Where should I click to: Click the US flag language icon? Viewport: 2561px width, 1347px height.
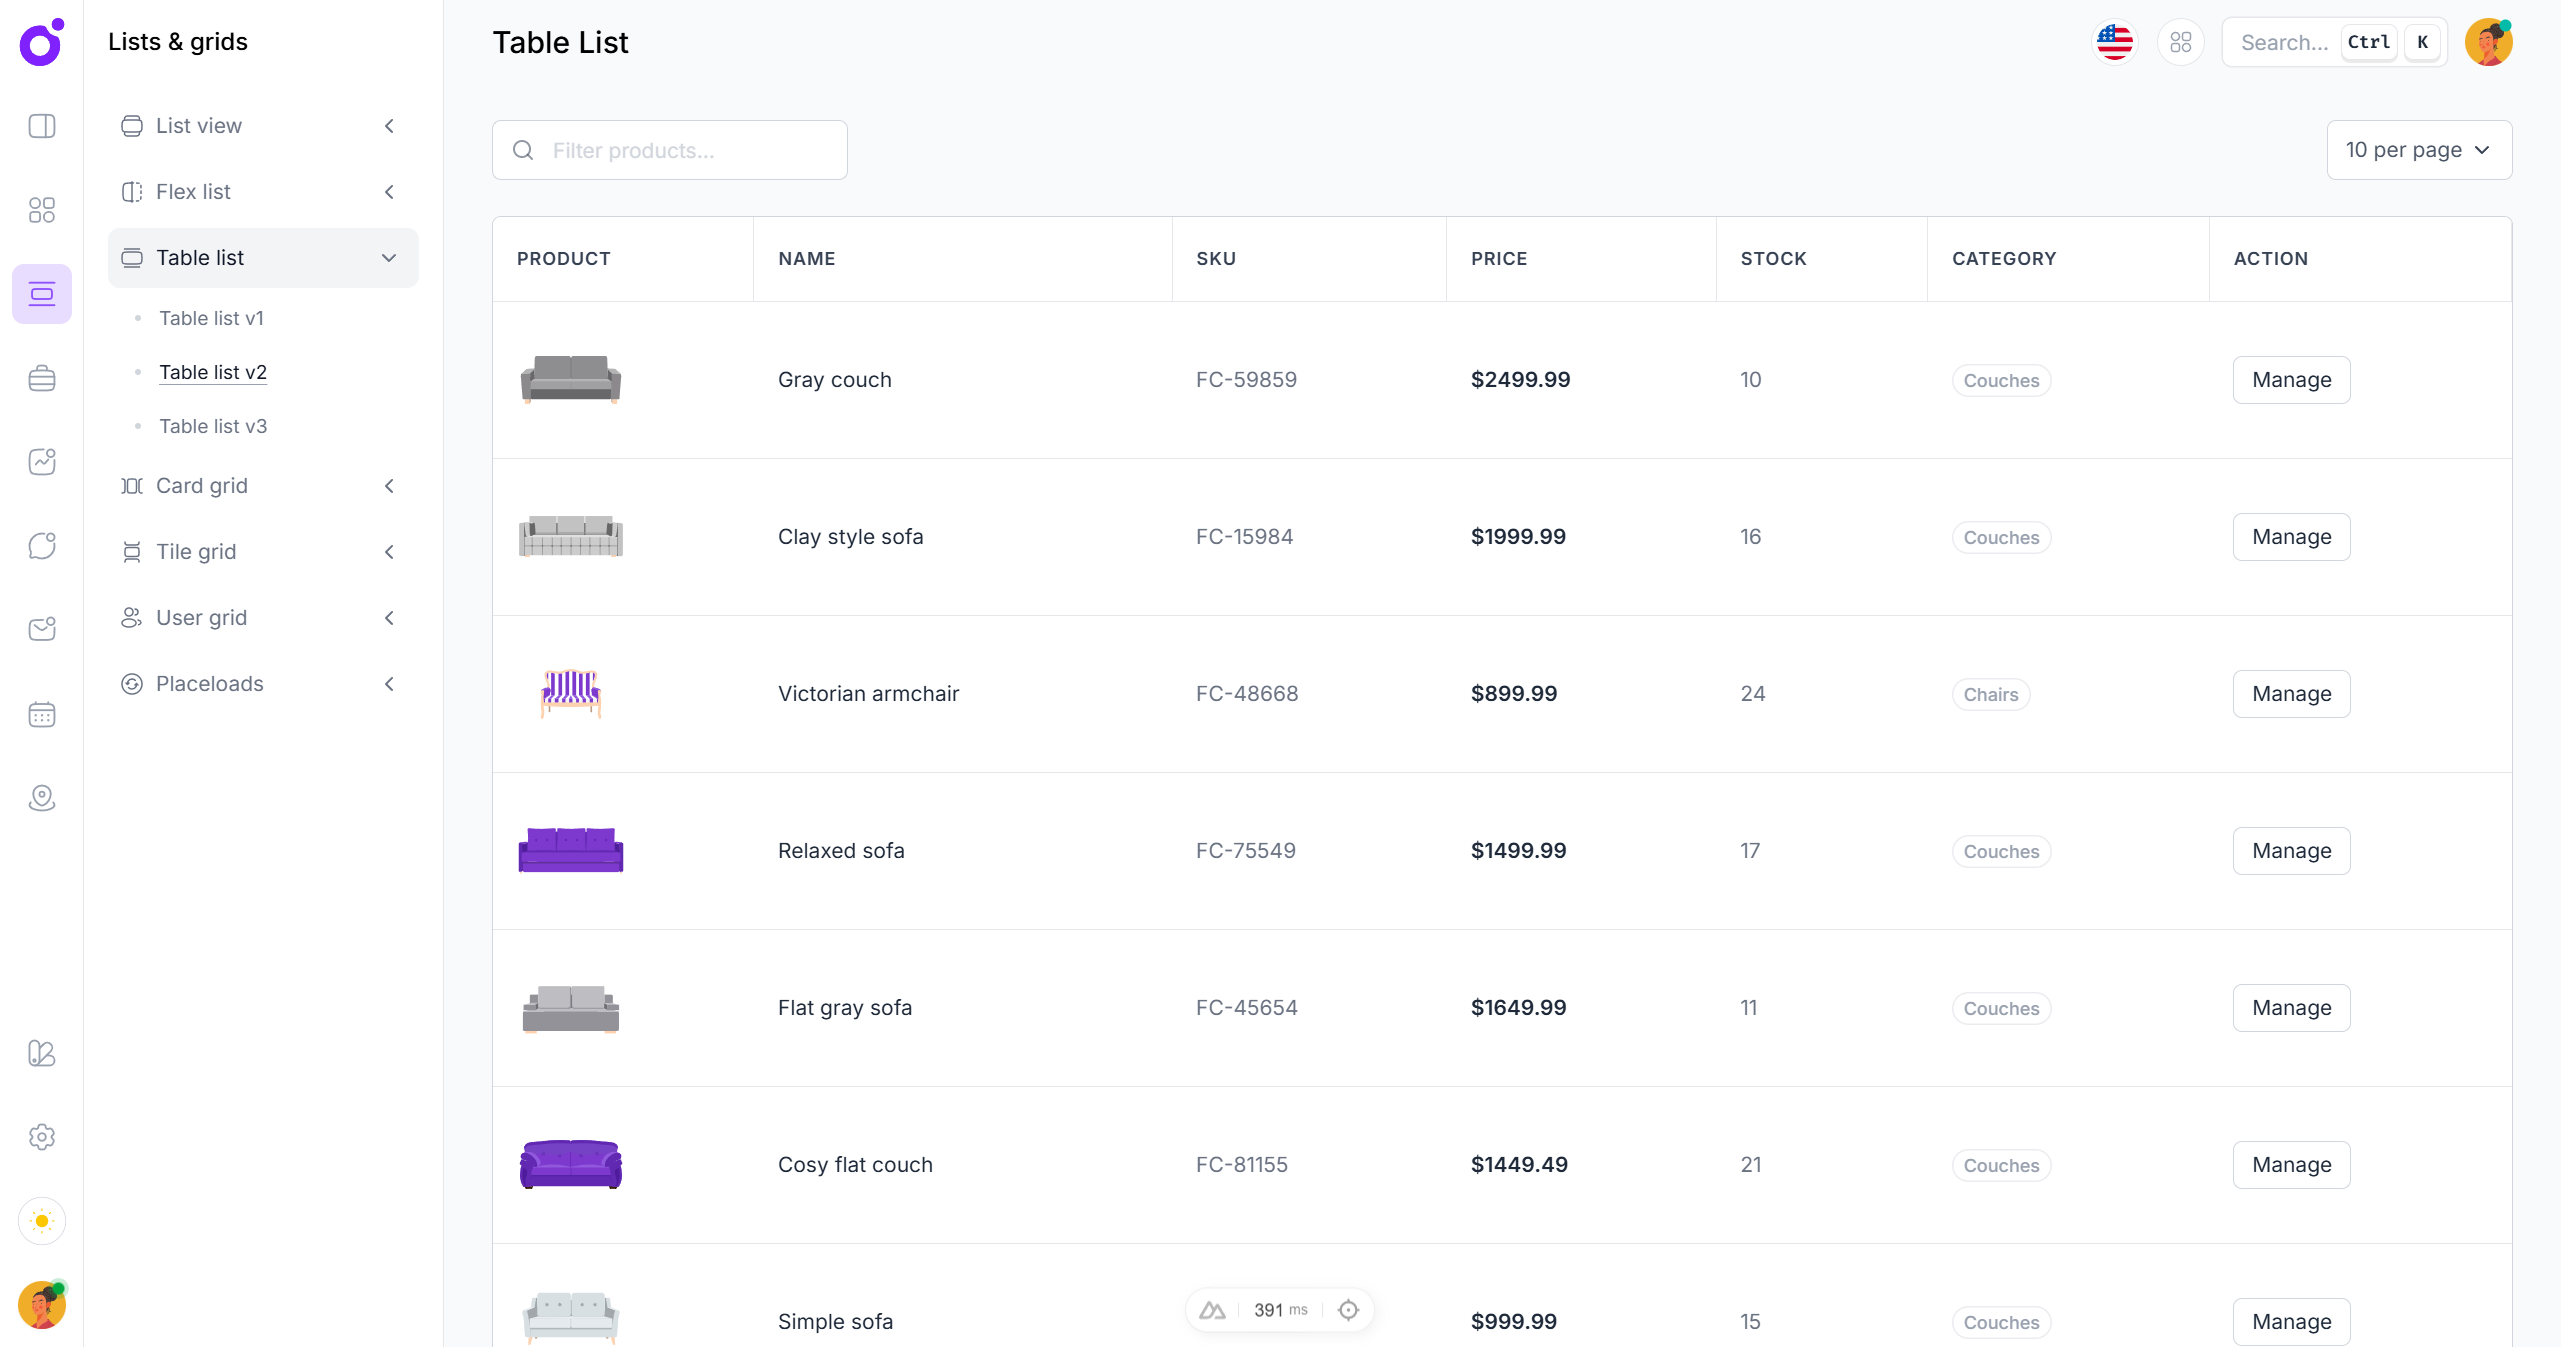(2114, 42)
